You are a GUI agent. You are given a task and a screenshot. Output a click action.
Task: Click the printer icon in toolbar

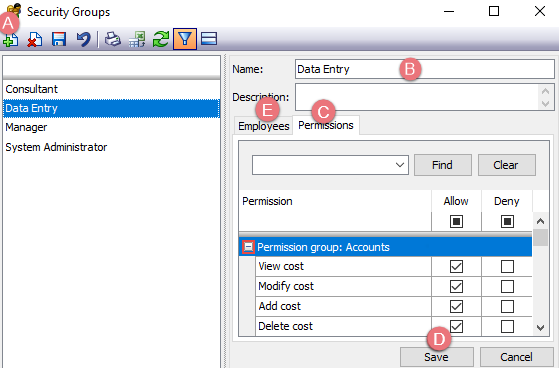click(x=113, y=39)
